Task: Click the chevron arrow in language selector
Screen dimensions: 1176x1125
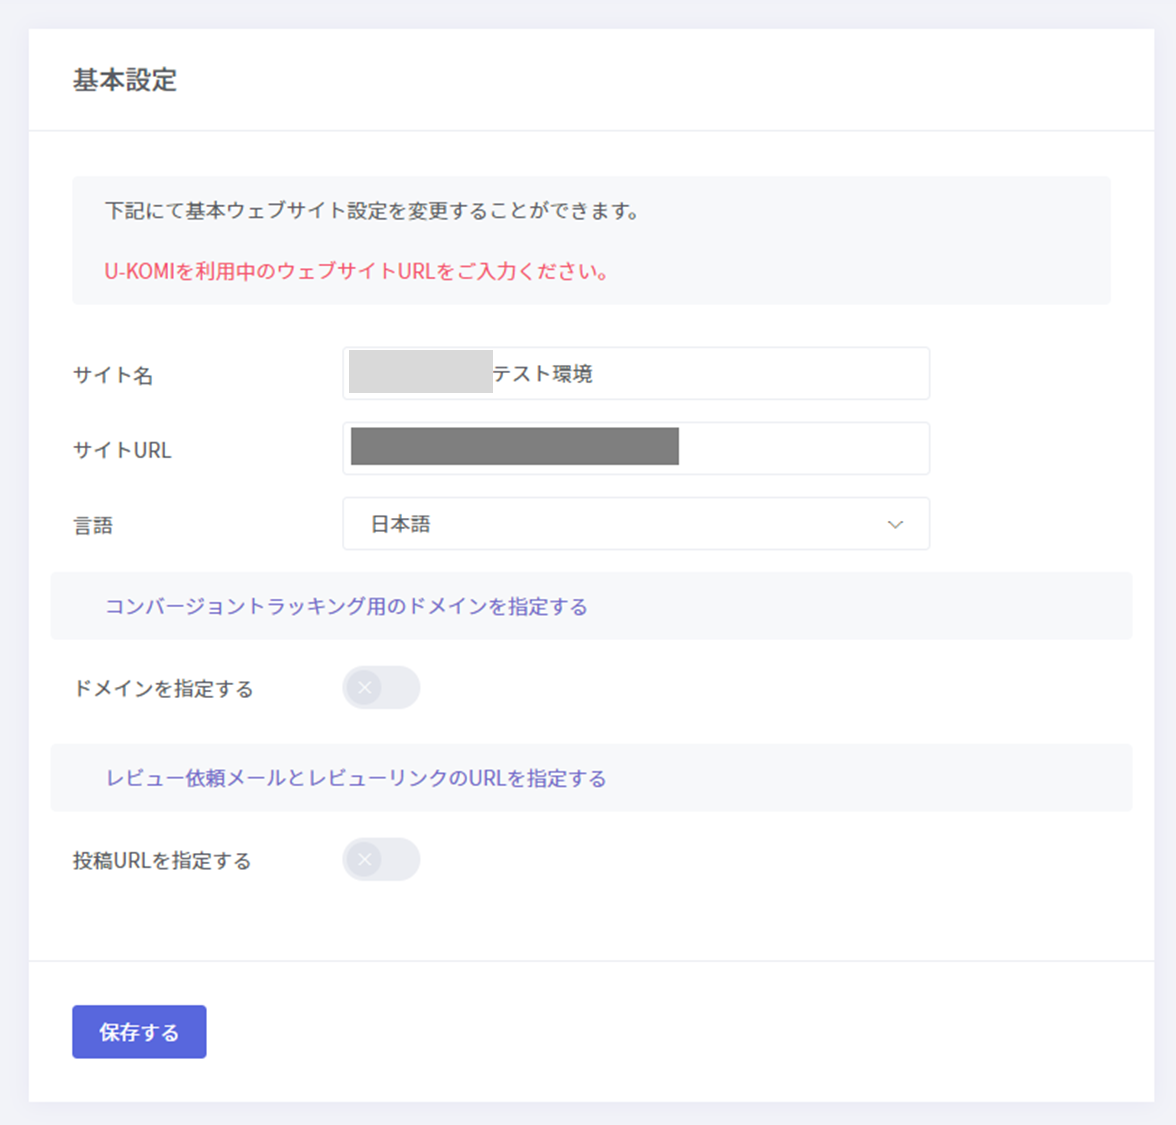Action: 895,525
